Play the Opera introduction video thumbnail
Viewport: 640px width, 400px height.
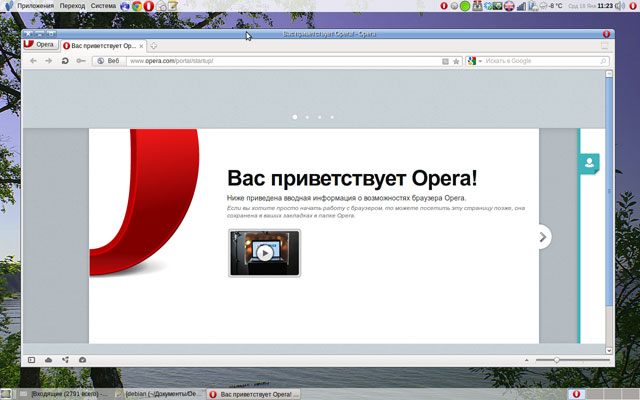(x=264, y=253)
